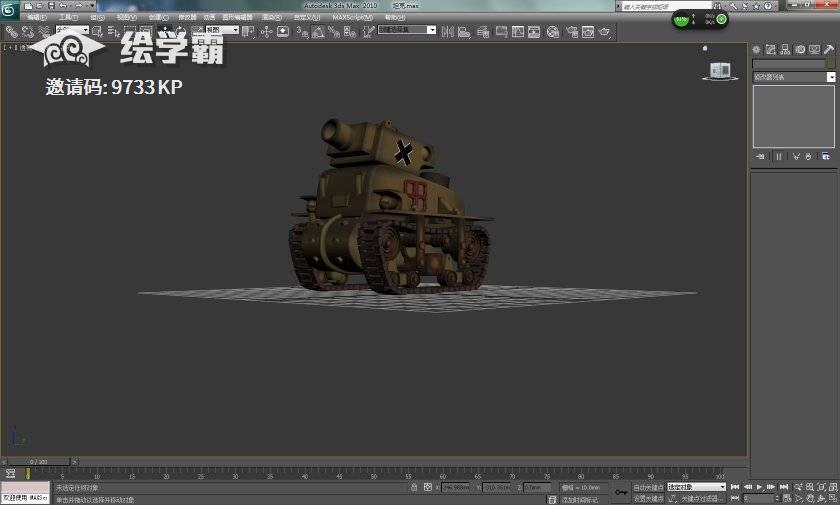Open the Modifier List dropdown
This screenshot has height=505, width=840.
[794, 77]
